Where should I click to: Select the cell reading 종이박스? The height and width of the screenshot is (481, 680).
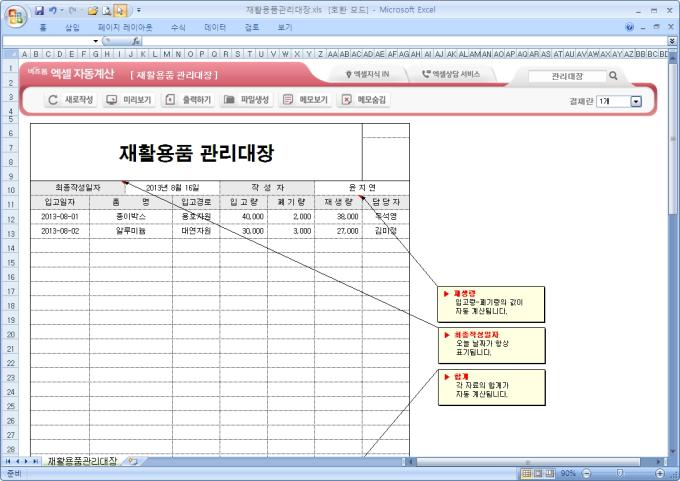coord(131,216)
